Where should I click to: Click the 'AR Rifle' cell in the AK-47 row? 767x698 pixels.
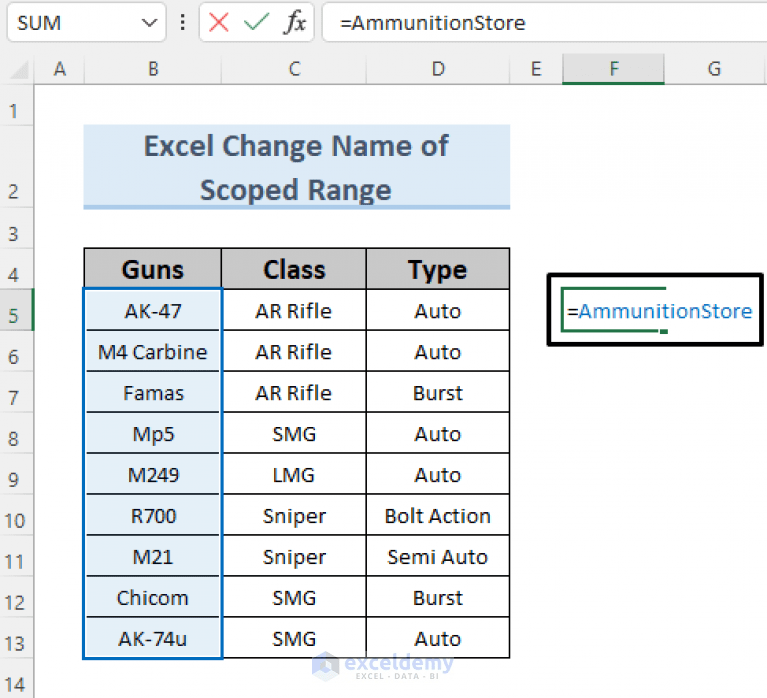[x=293, y=310]
